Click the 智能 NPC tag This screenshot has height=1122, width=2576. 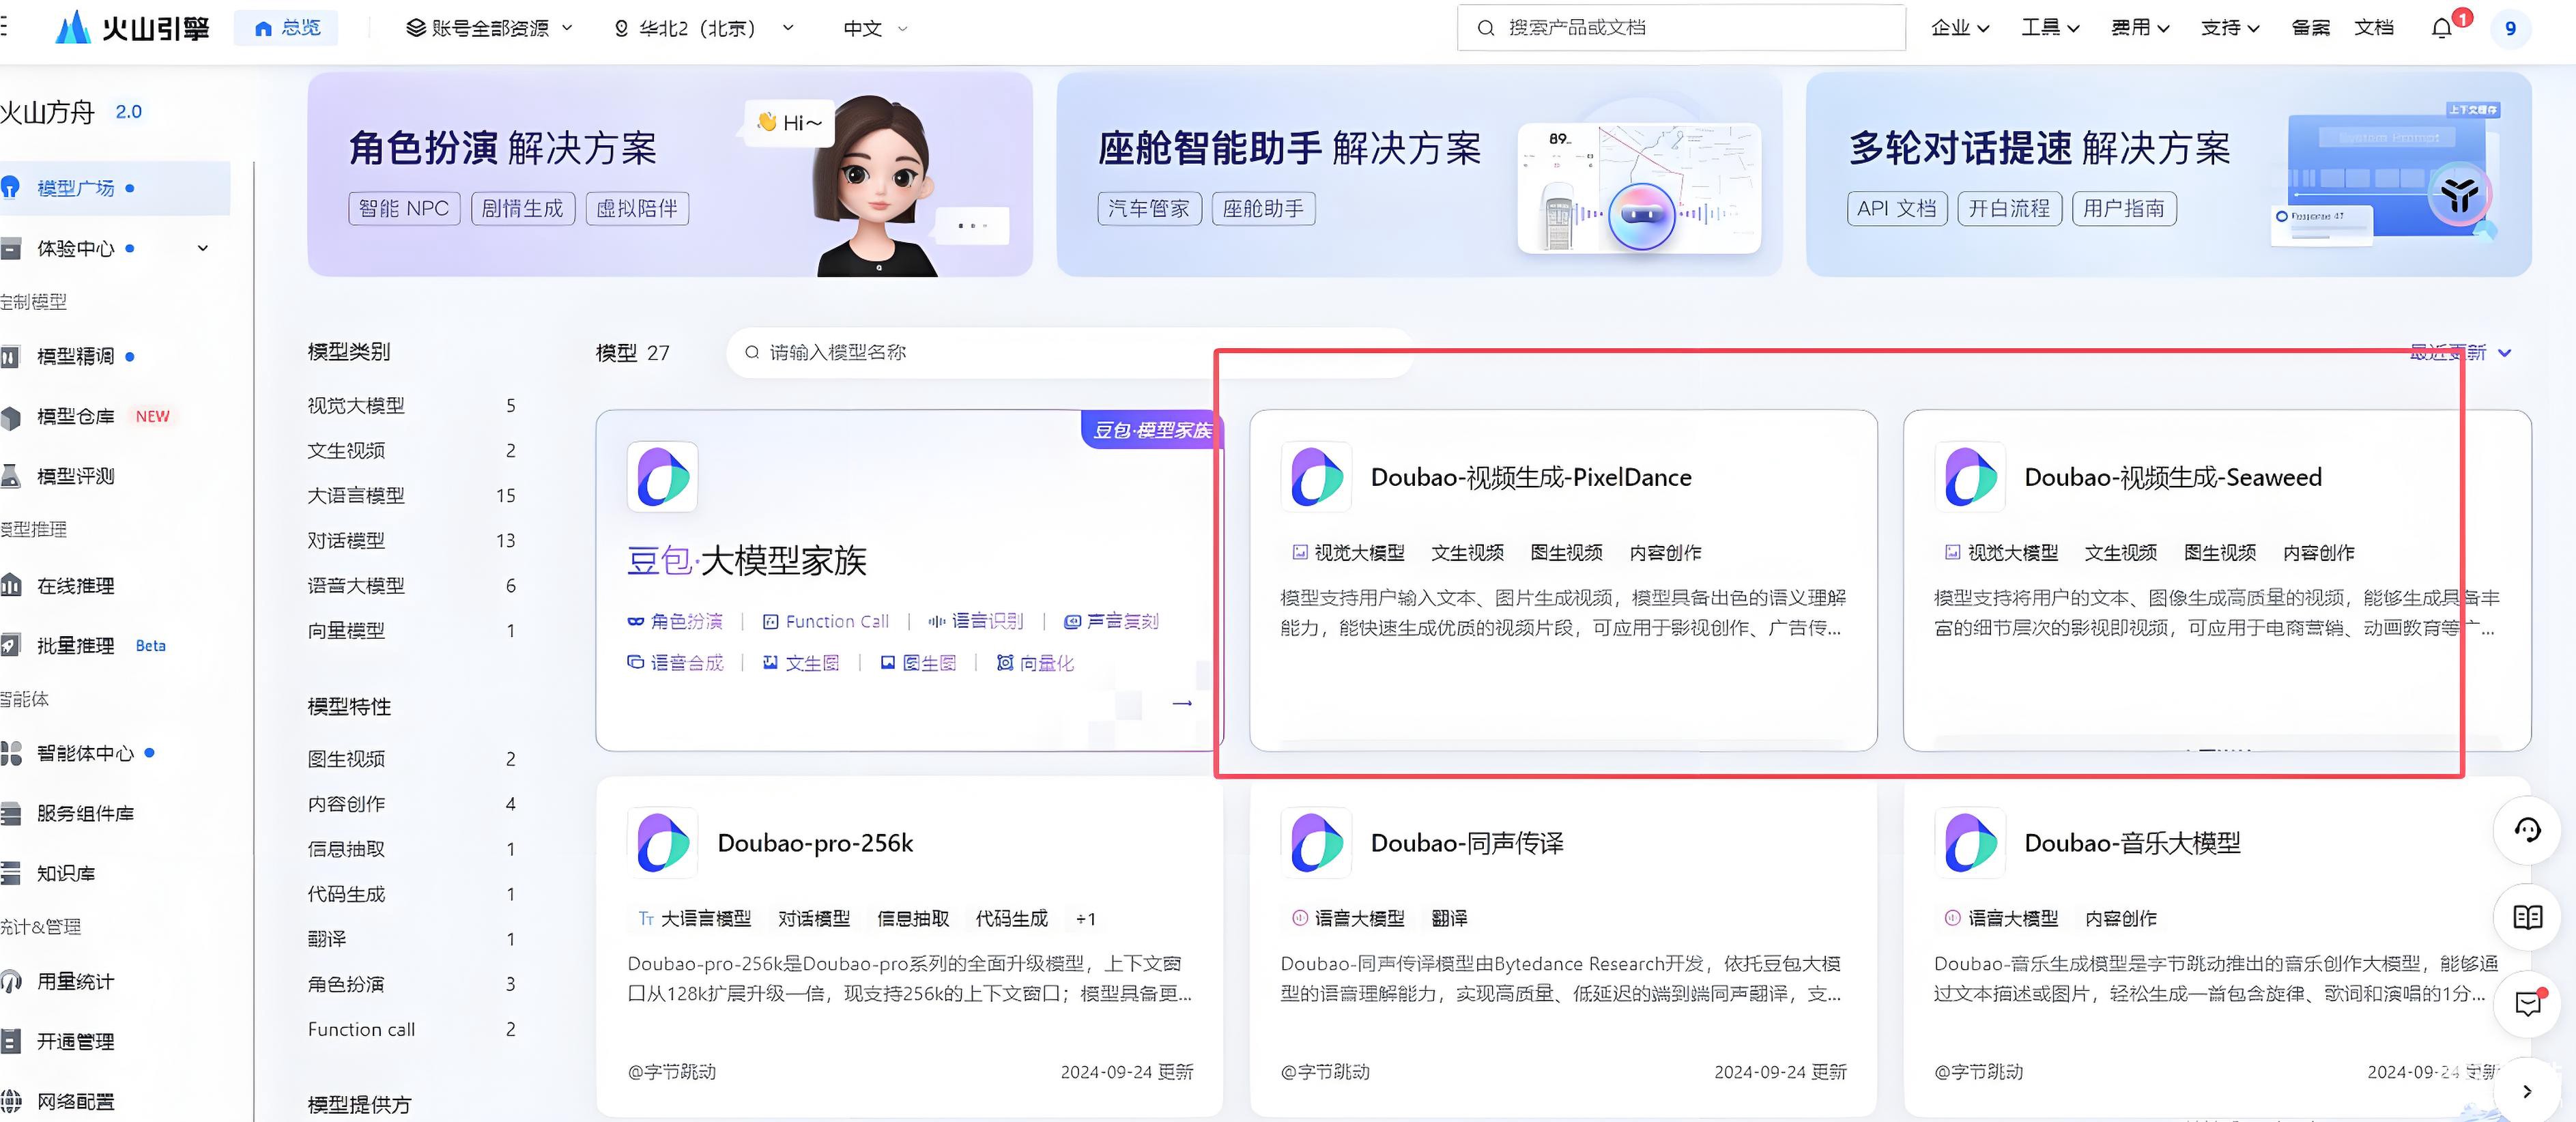coord(404,208)
